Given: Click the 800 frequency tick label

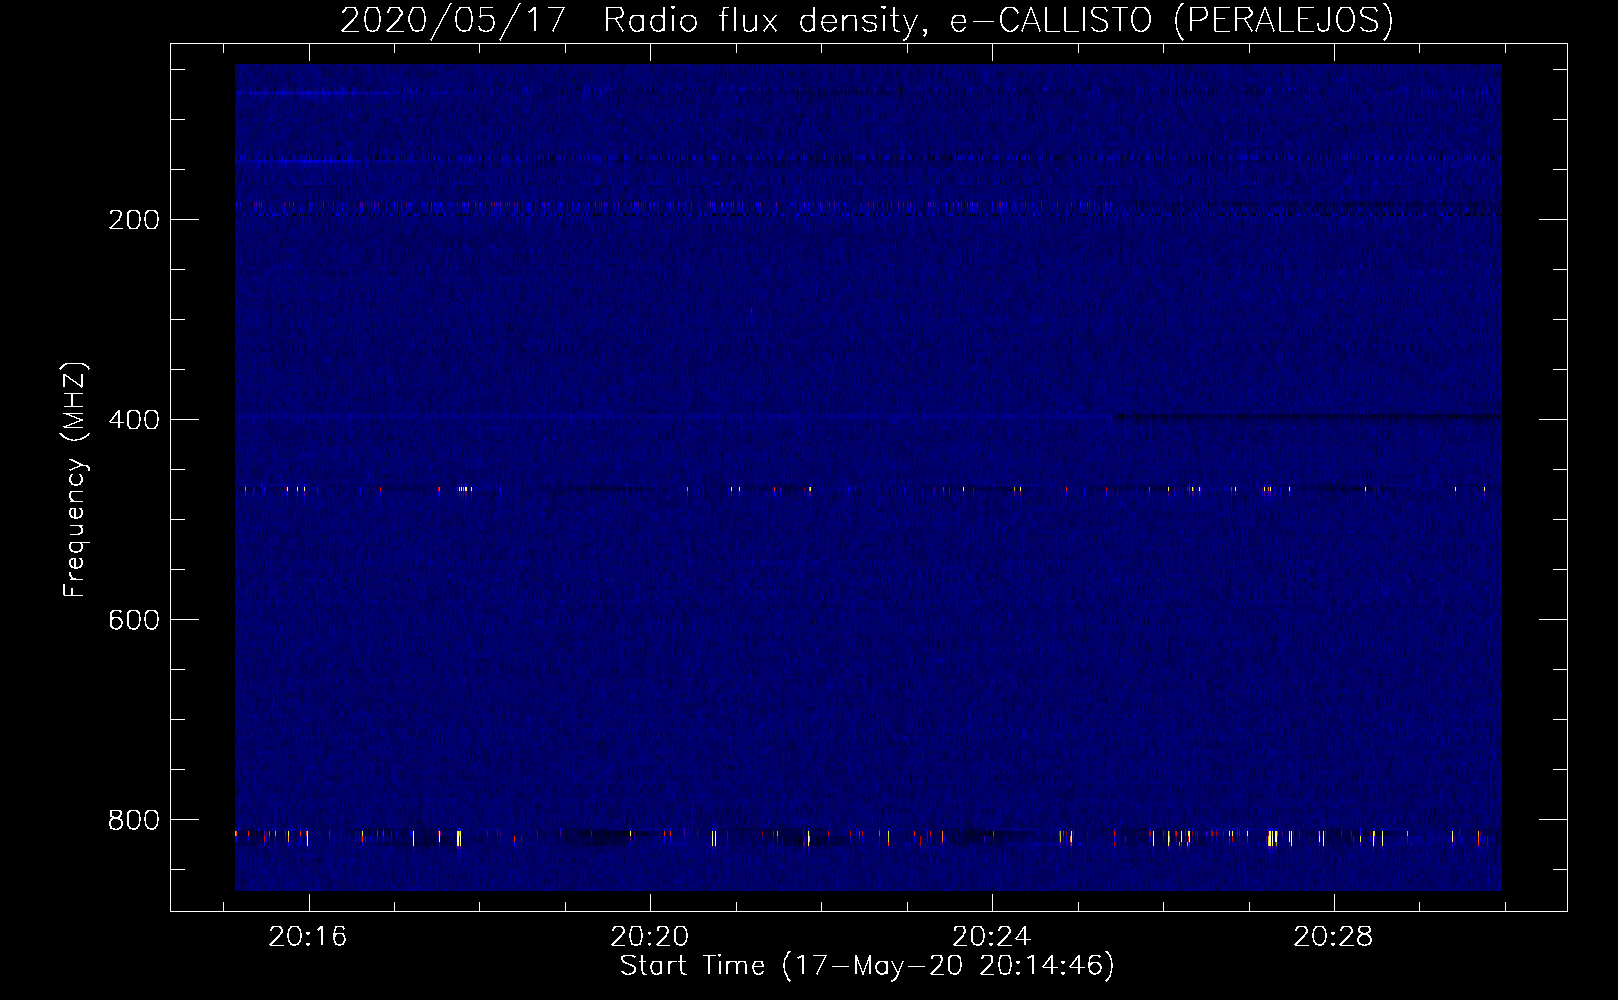Looking at the screenshot, I should tap(134, 820).
